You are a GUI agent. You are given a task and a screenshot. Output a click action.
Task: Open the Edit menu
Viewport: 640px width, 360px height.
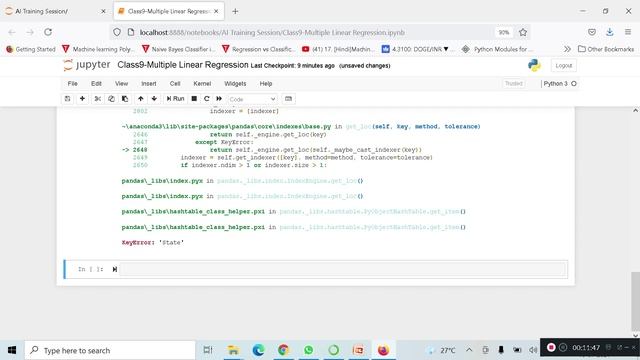96,84
